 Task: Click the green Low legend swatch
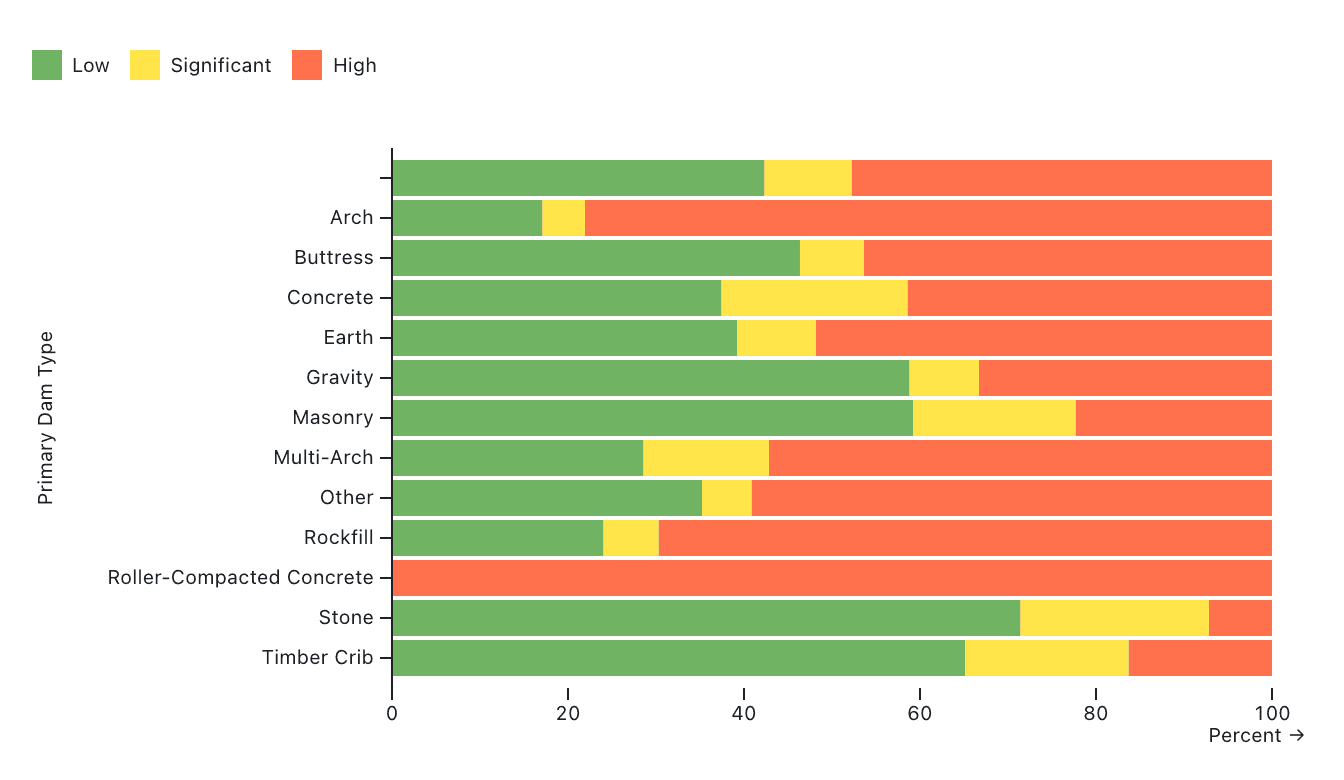pyautogui.click(x=47, y=65)
